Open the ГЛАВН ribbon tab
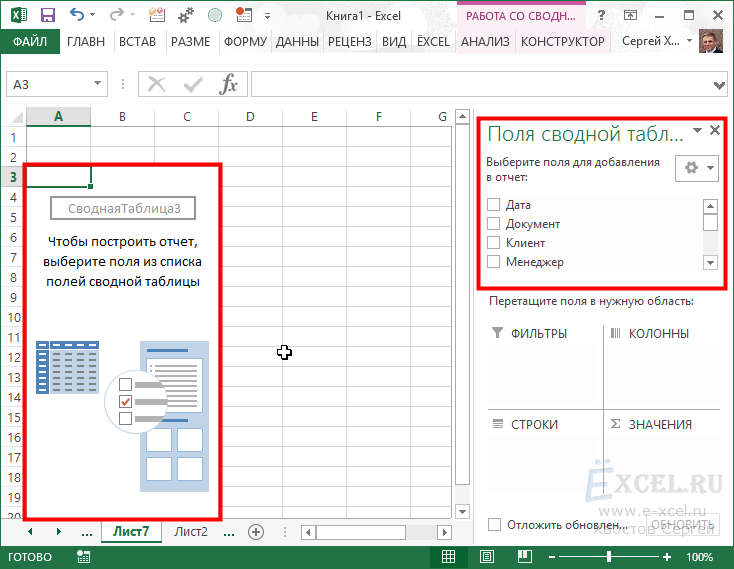 coord(86,42)
